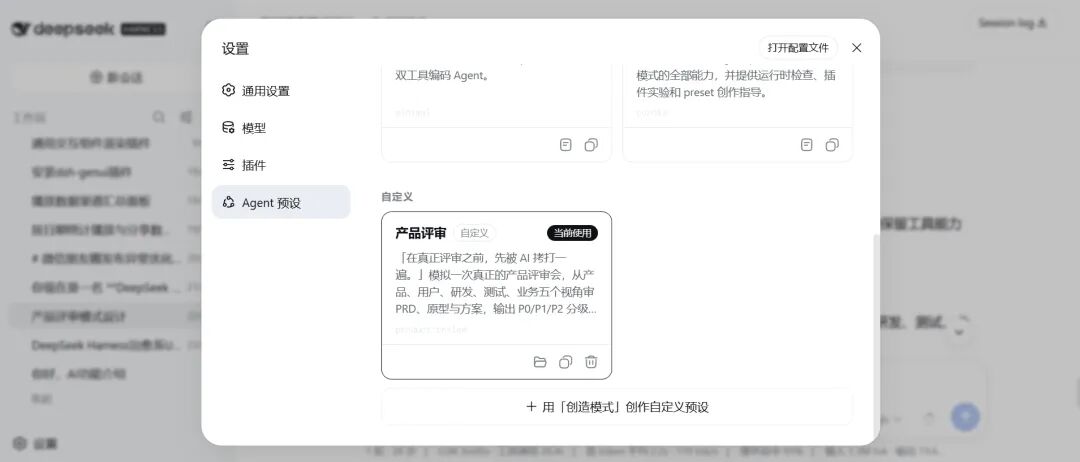View details of the preset 创作指导 card
The image size is (1080, 462).
point(807,145)
